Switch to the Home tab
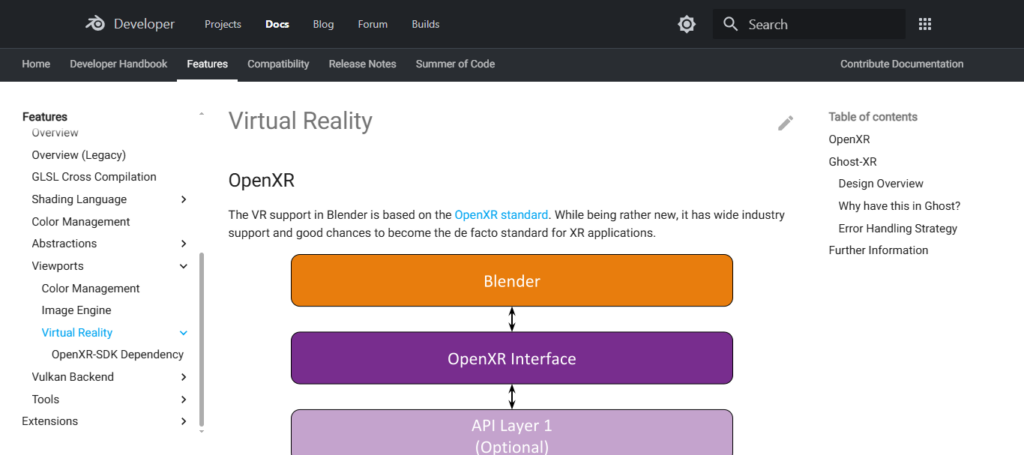1024x455 pixels. 36,64
